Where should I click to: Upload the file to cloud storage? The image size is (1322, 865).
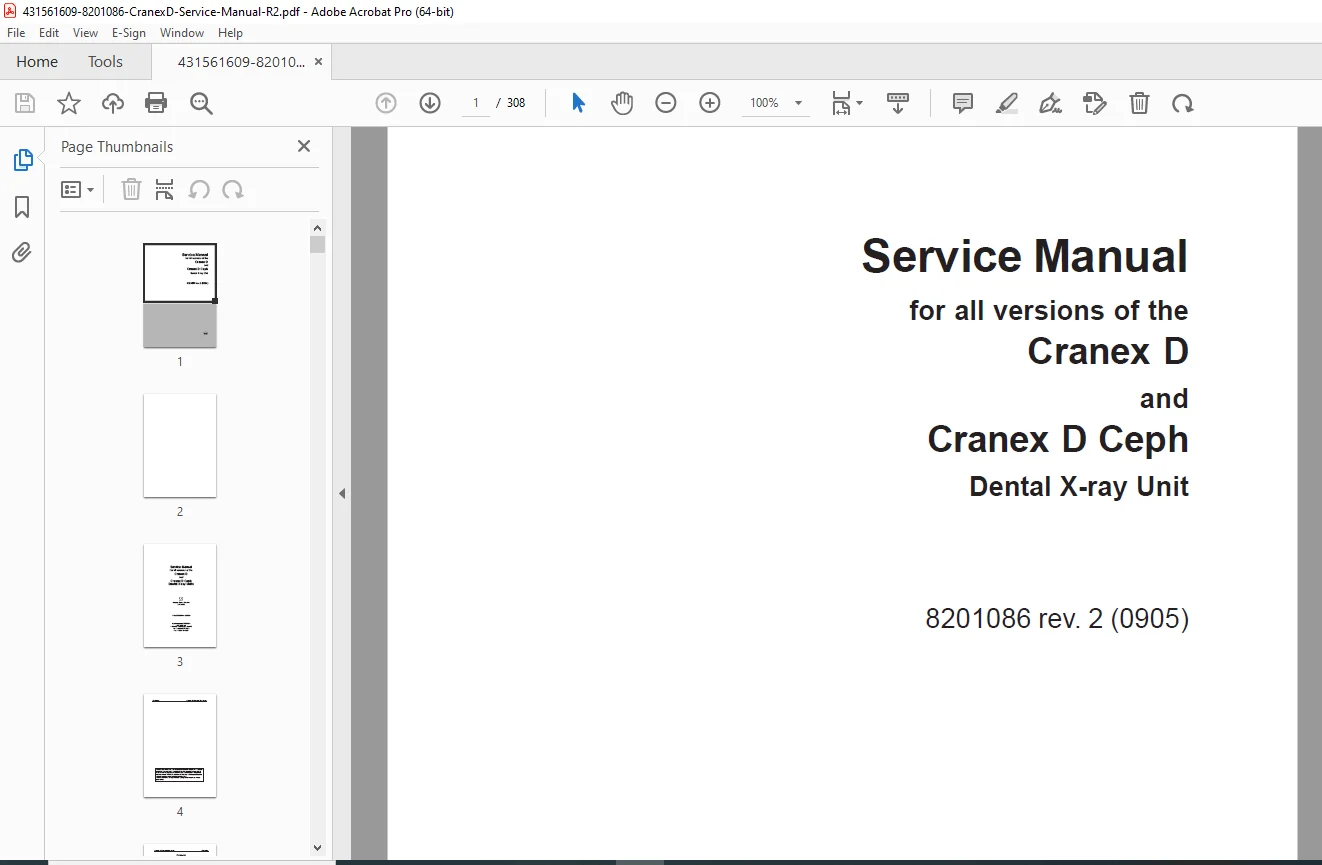(x=113, y=103)
